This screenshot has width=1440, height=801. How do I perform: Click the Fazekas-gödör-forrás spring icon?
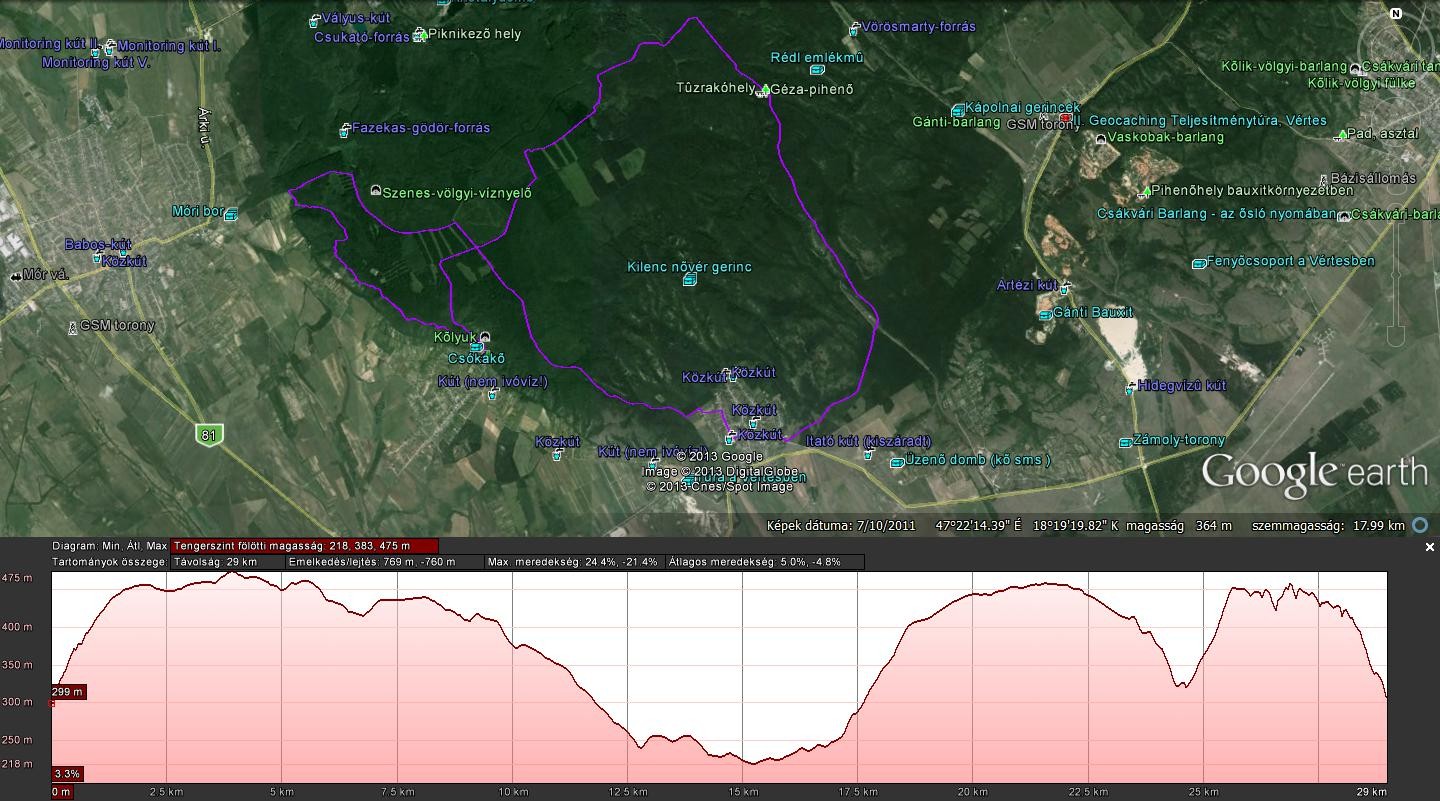[x=345, y=130]
